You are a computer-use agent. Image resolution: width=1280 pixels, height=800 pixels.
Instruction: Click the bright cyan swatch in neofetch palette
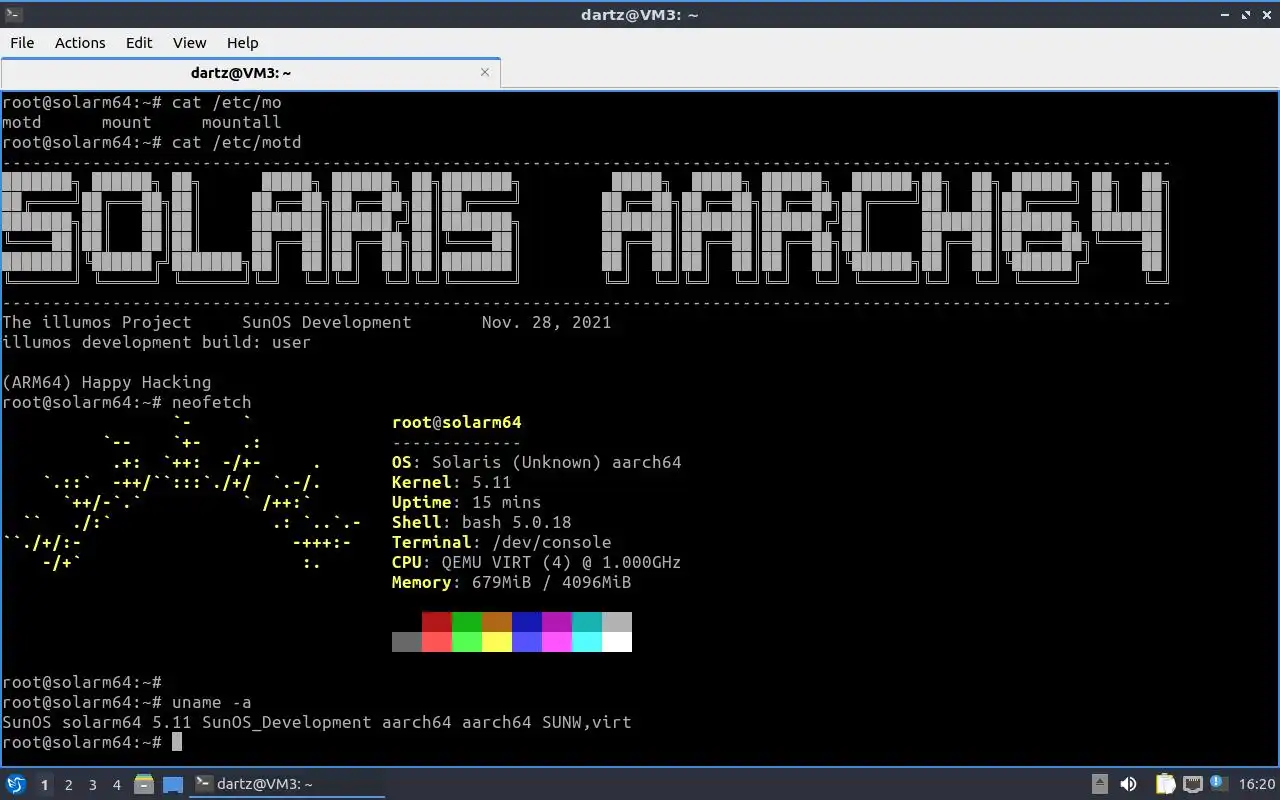coord(587,642)
